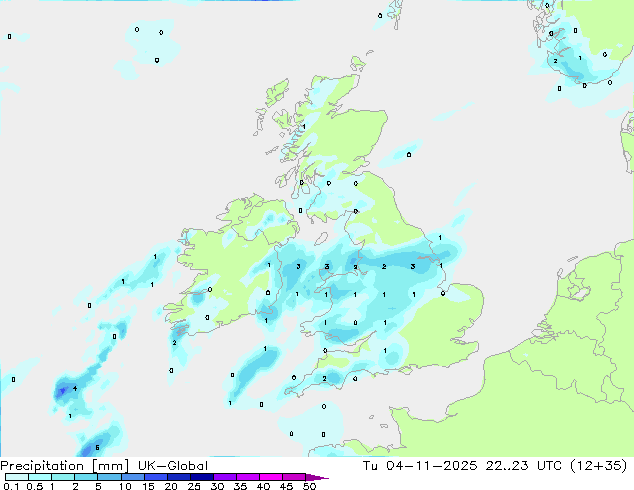
Task: Click the '0.1' legend scale label
Action: (x=11, y=486)
